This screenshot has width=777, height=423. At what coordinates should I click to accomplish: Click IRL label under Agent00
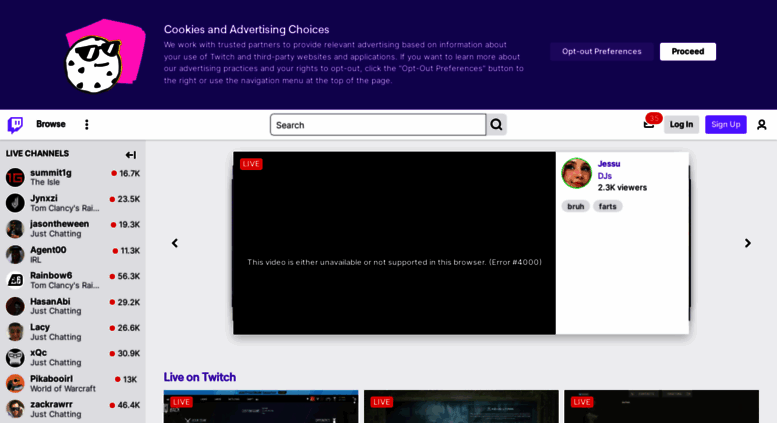click(x=36, y=260)
